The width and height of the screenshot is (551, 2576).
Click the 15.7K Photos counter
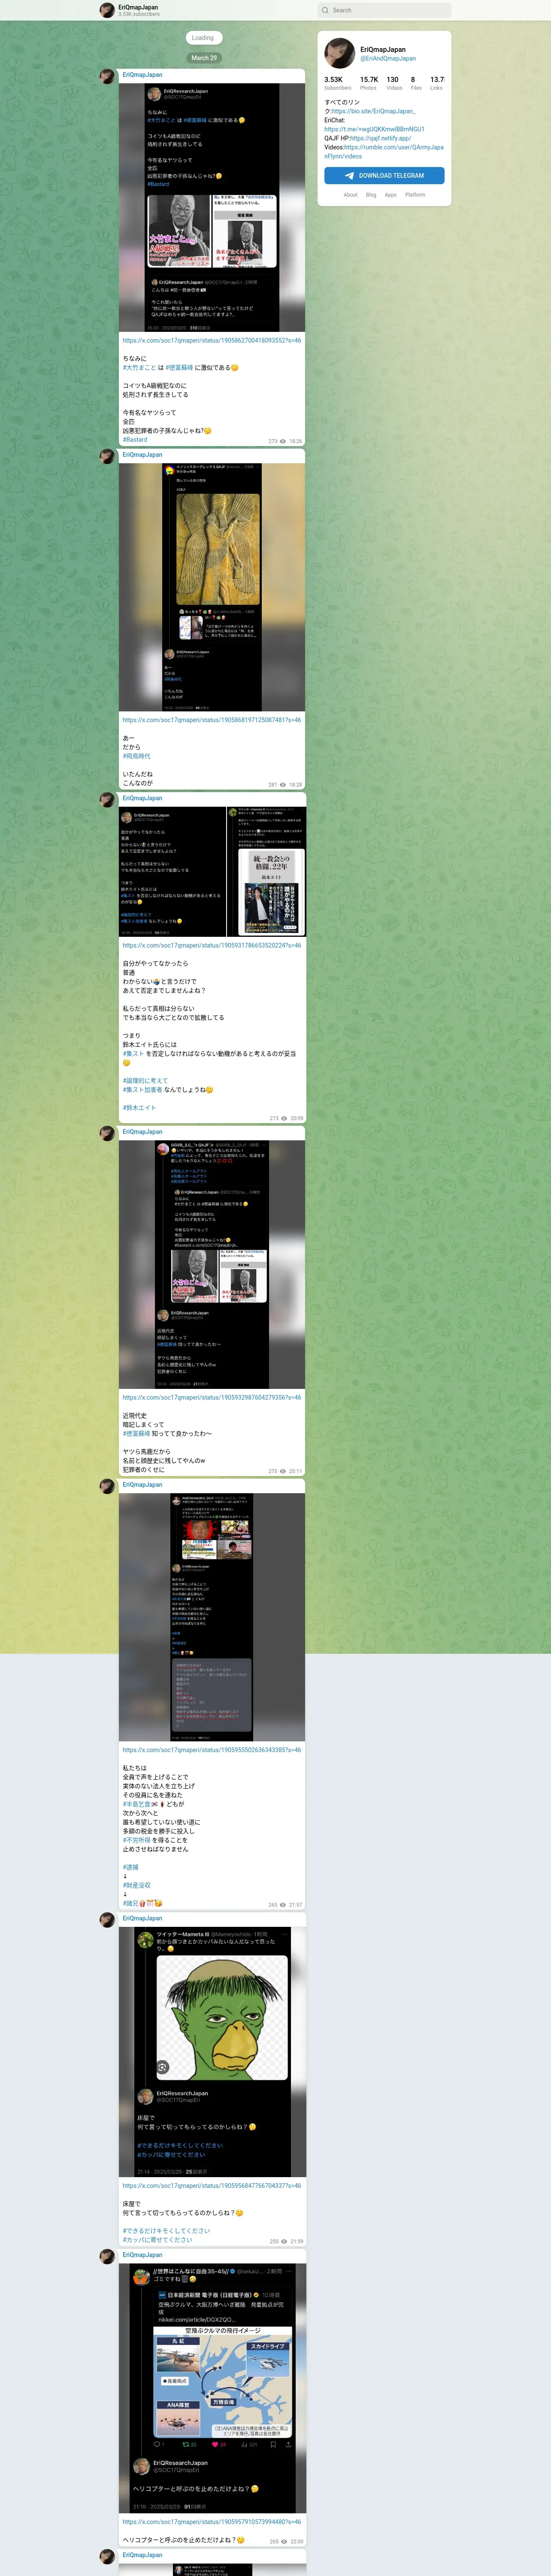369,83
